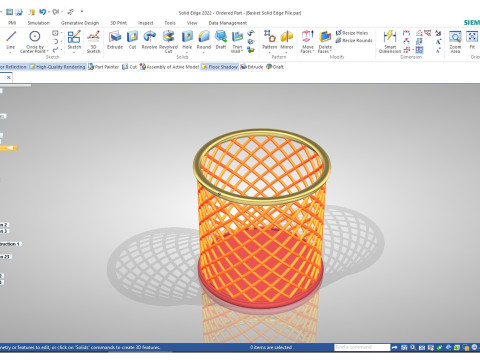Viewport: 480px width, 360px height.
Task: Select the Delete Faces tool
Action: point(325,41)
